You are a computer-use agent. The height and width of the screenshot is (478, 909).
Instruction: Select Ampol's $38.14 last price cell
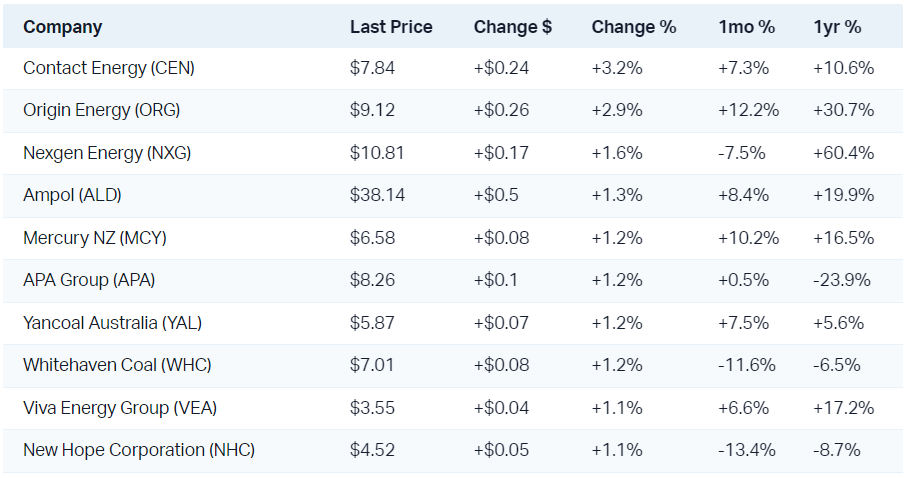click(x=377, y=195)
